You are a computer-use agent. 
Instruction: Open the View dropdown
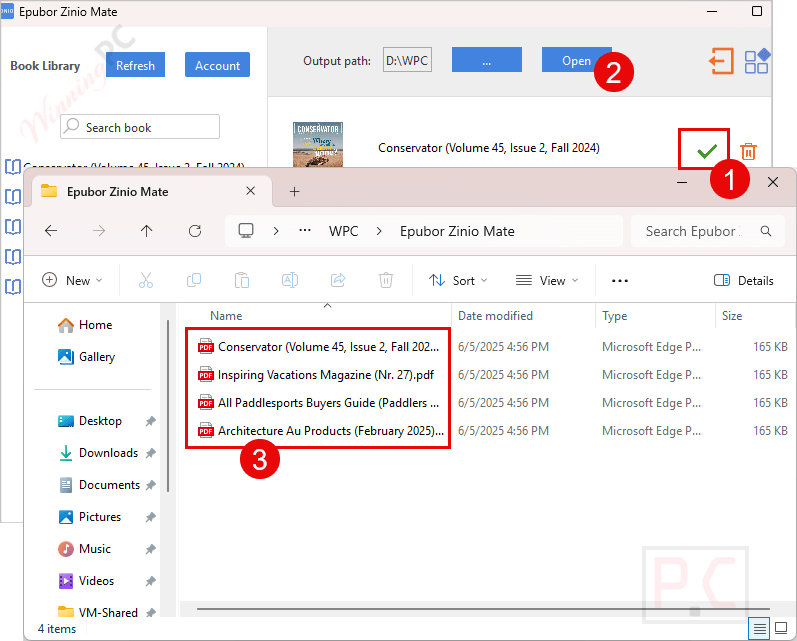pyautogui.click(x=547, y=280)
